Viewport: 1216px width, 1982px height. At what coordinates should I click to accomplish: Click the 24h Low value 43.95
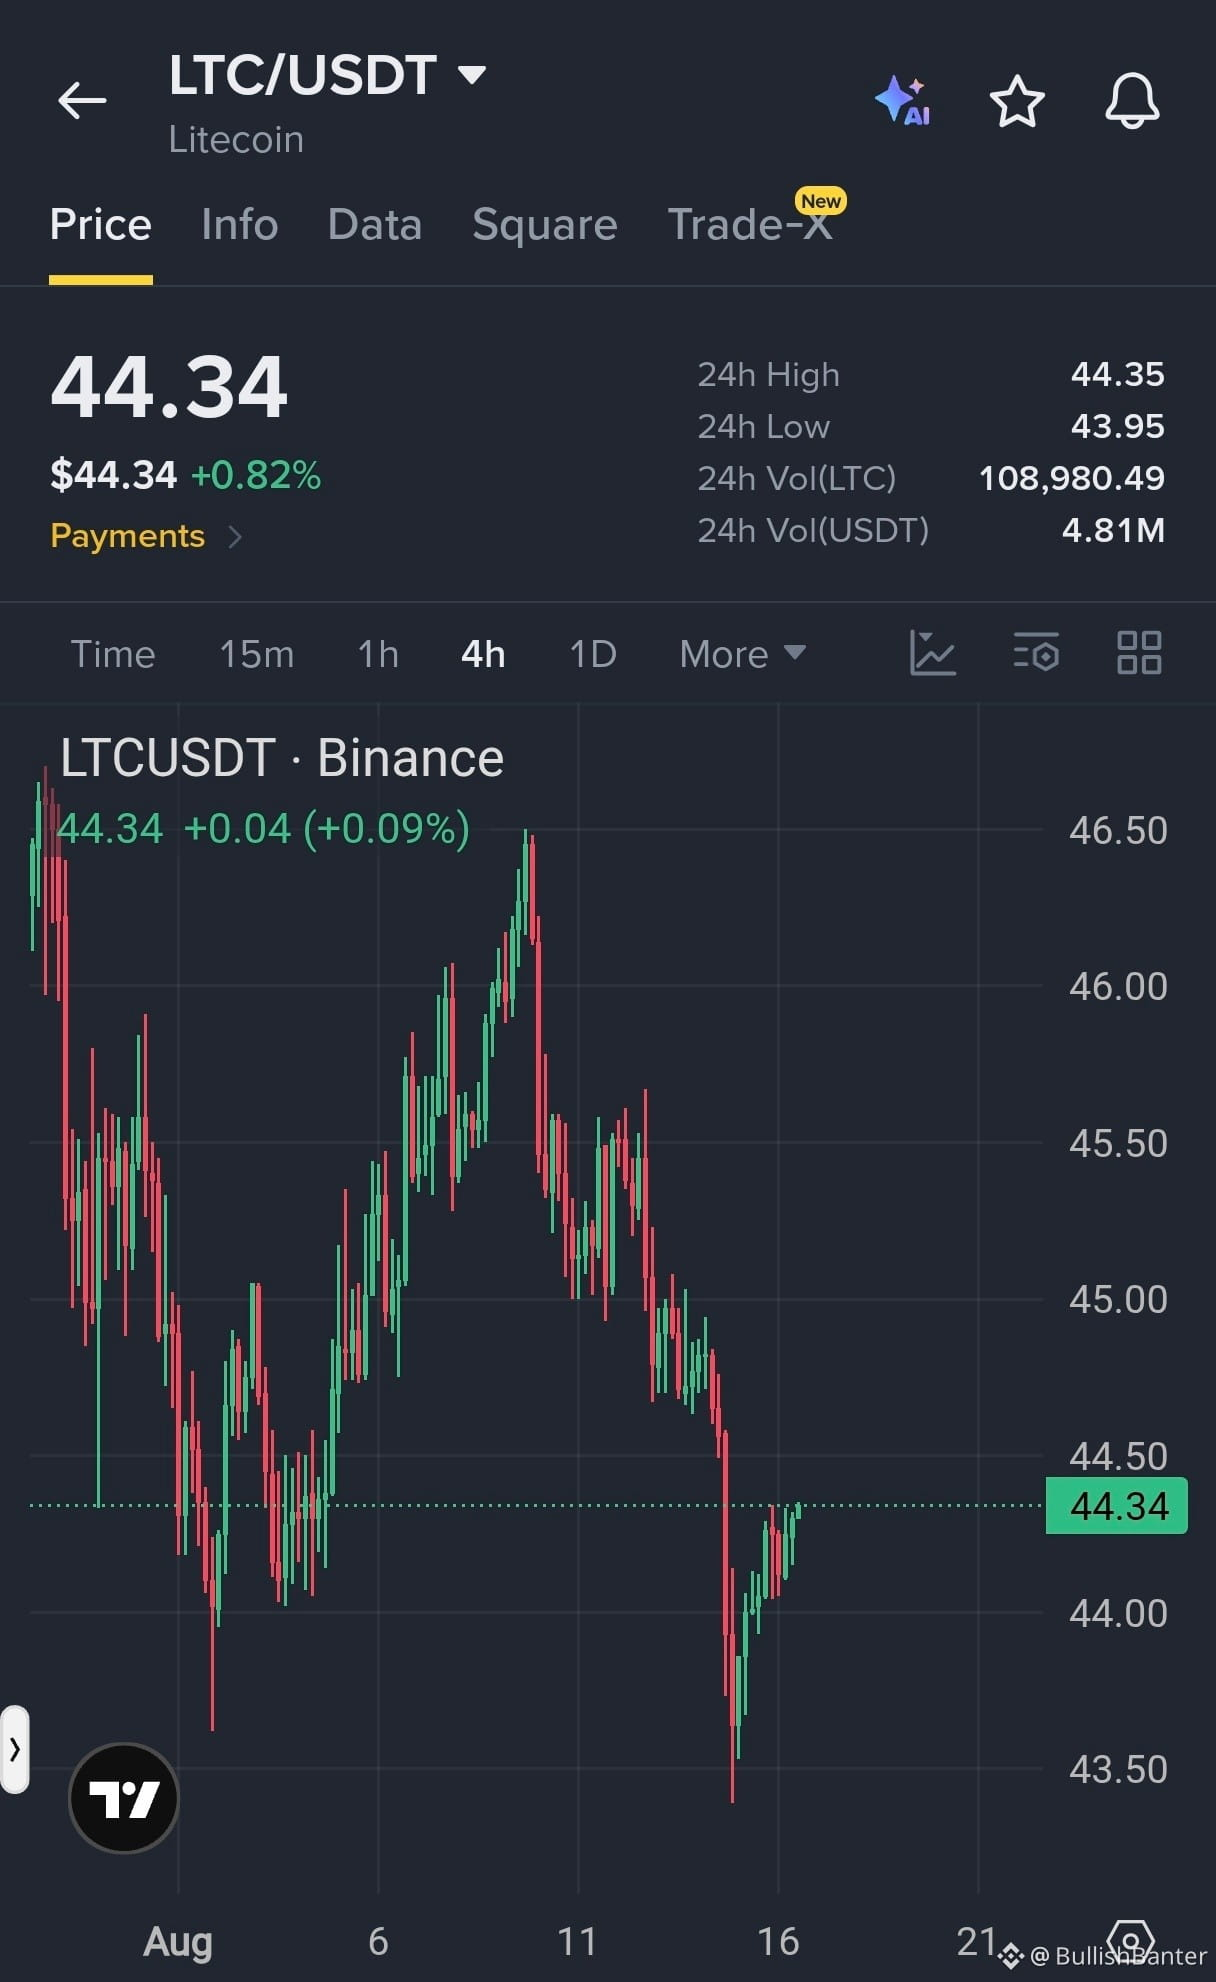click(1118, 426)
